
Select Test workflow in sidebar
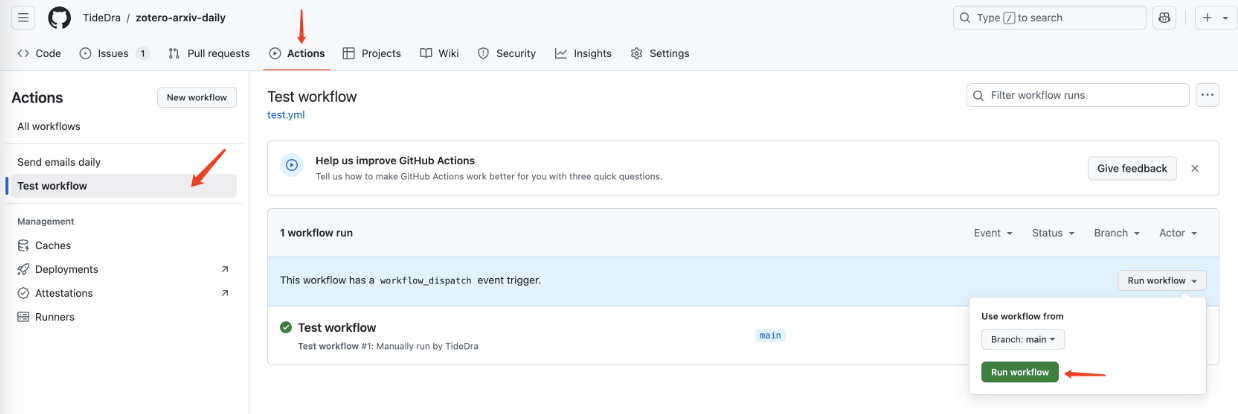[x=124, y=186]
